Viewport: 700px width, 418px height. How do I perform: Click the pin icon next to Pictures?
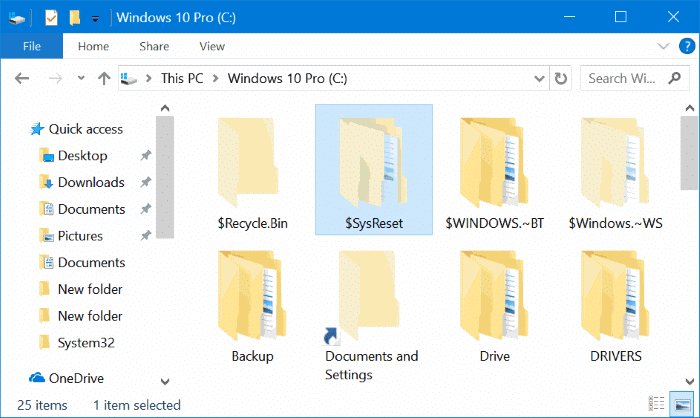pyautogui.click(x=146, y=235)
